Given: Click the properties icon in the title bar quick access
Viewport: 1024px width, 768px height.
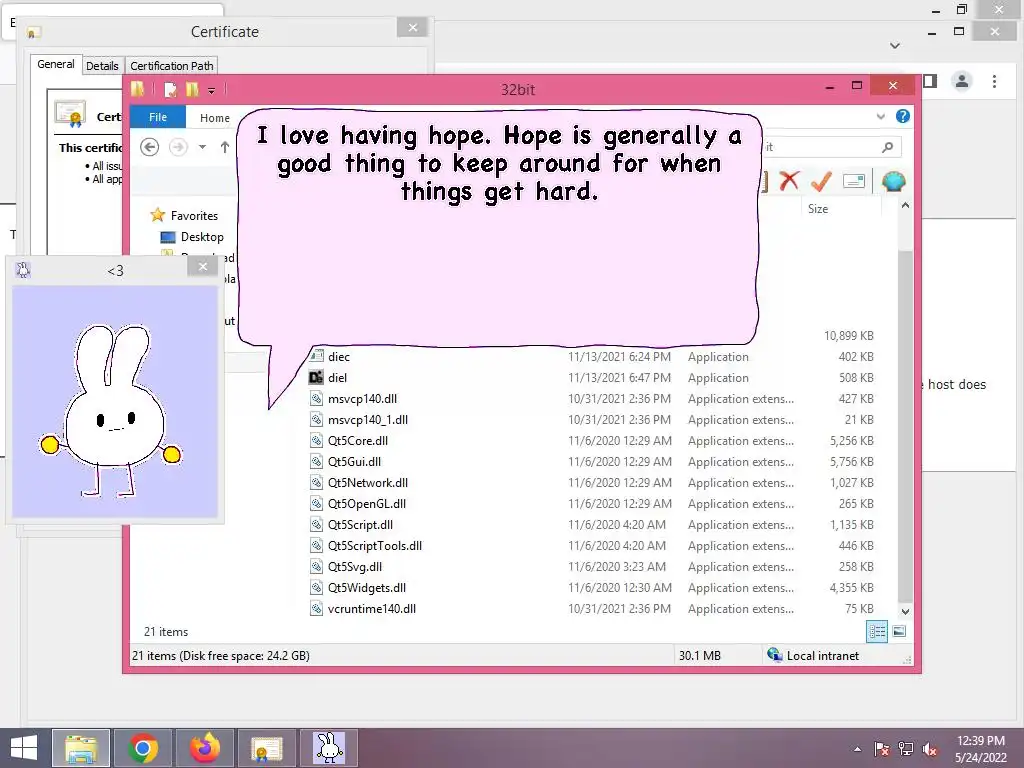Looking at the screenshot, I should pyautogui.click(x=170, y=89).
